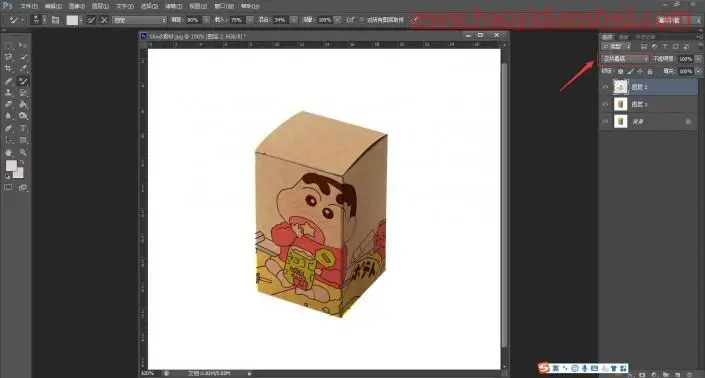The image size is (705, 378).
Task: Select the Zoom tool
Action: (x=23, y=152)
